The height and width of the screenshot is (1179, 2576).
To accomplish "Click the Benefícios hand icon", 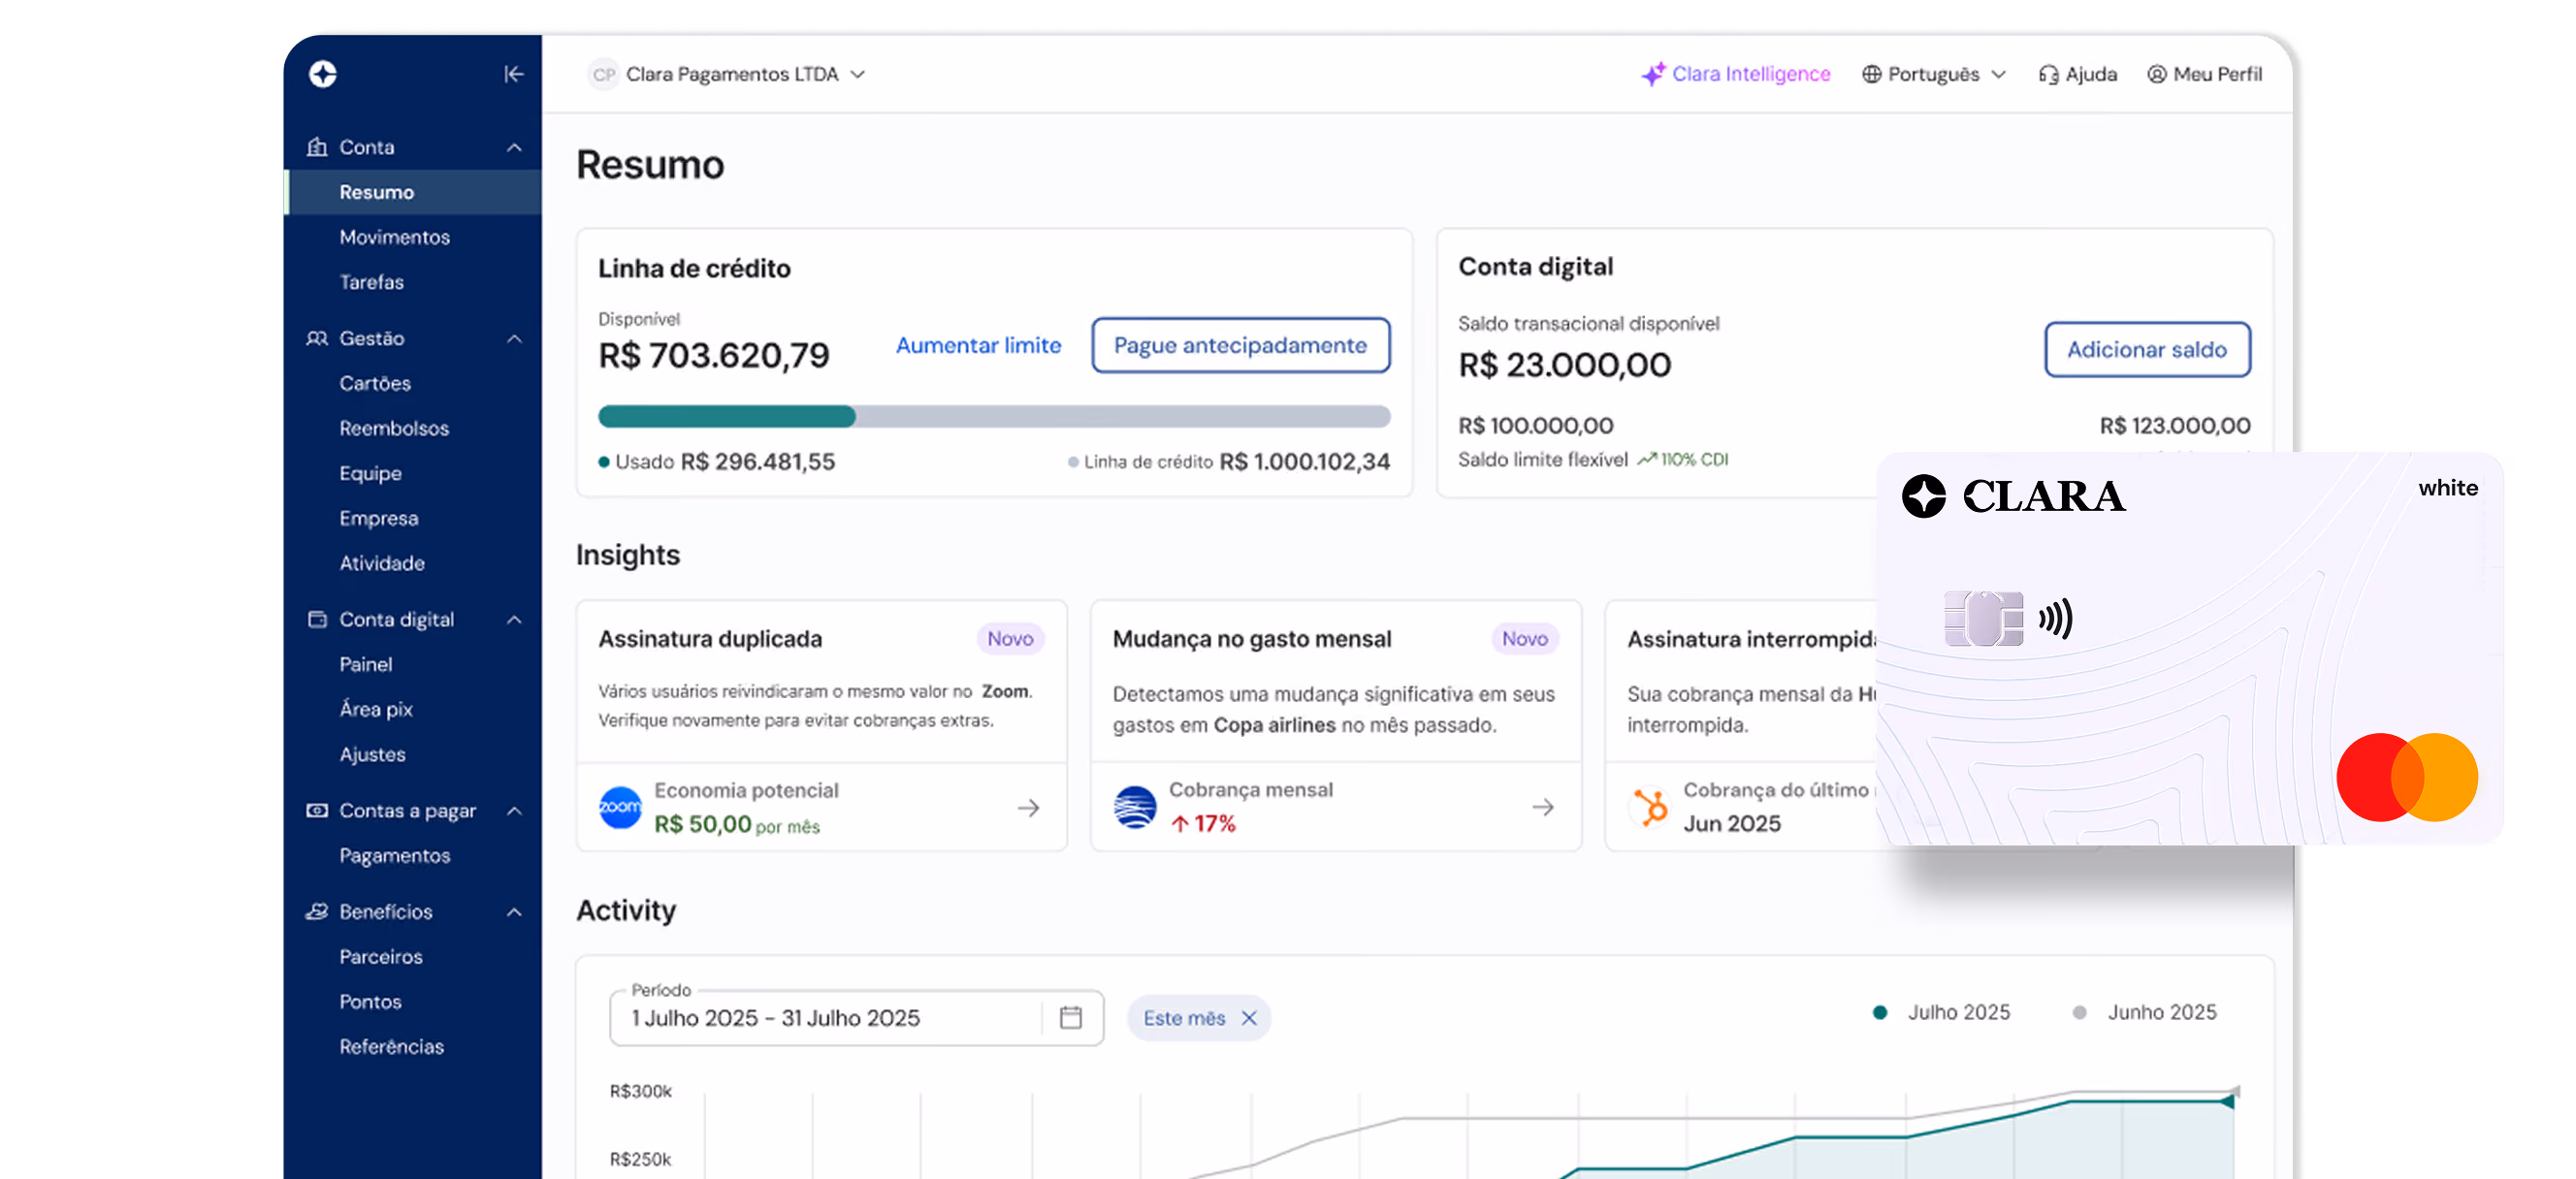I will tap(317, 911).
